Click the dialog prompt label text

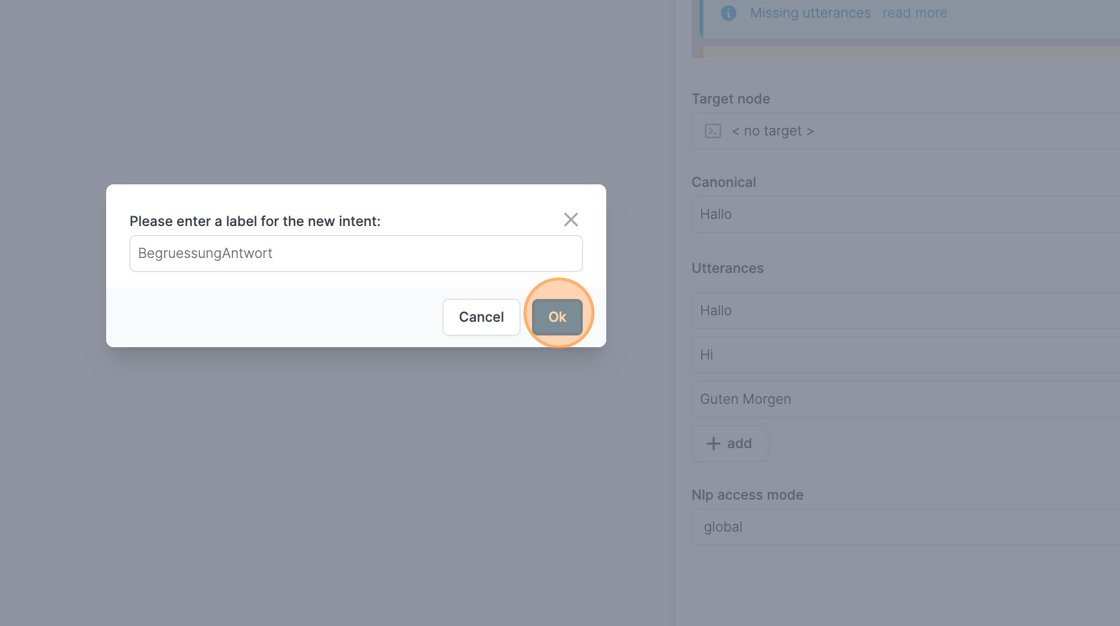[x=255, y=222]
